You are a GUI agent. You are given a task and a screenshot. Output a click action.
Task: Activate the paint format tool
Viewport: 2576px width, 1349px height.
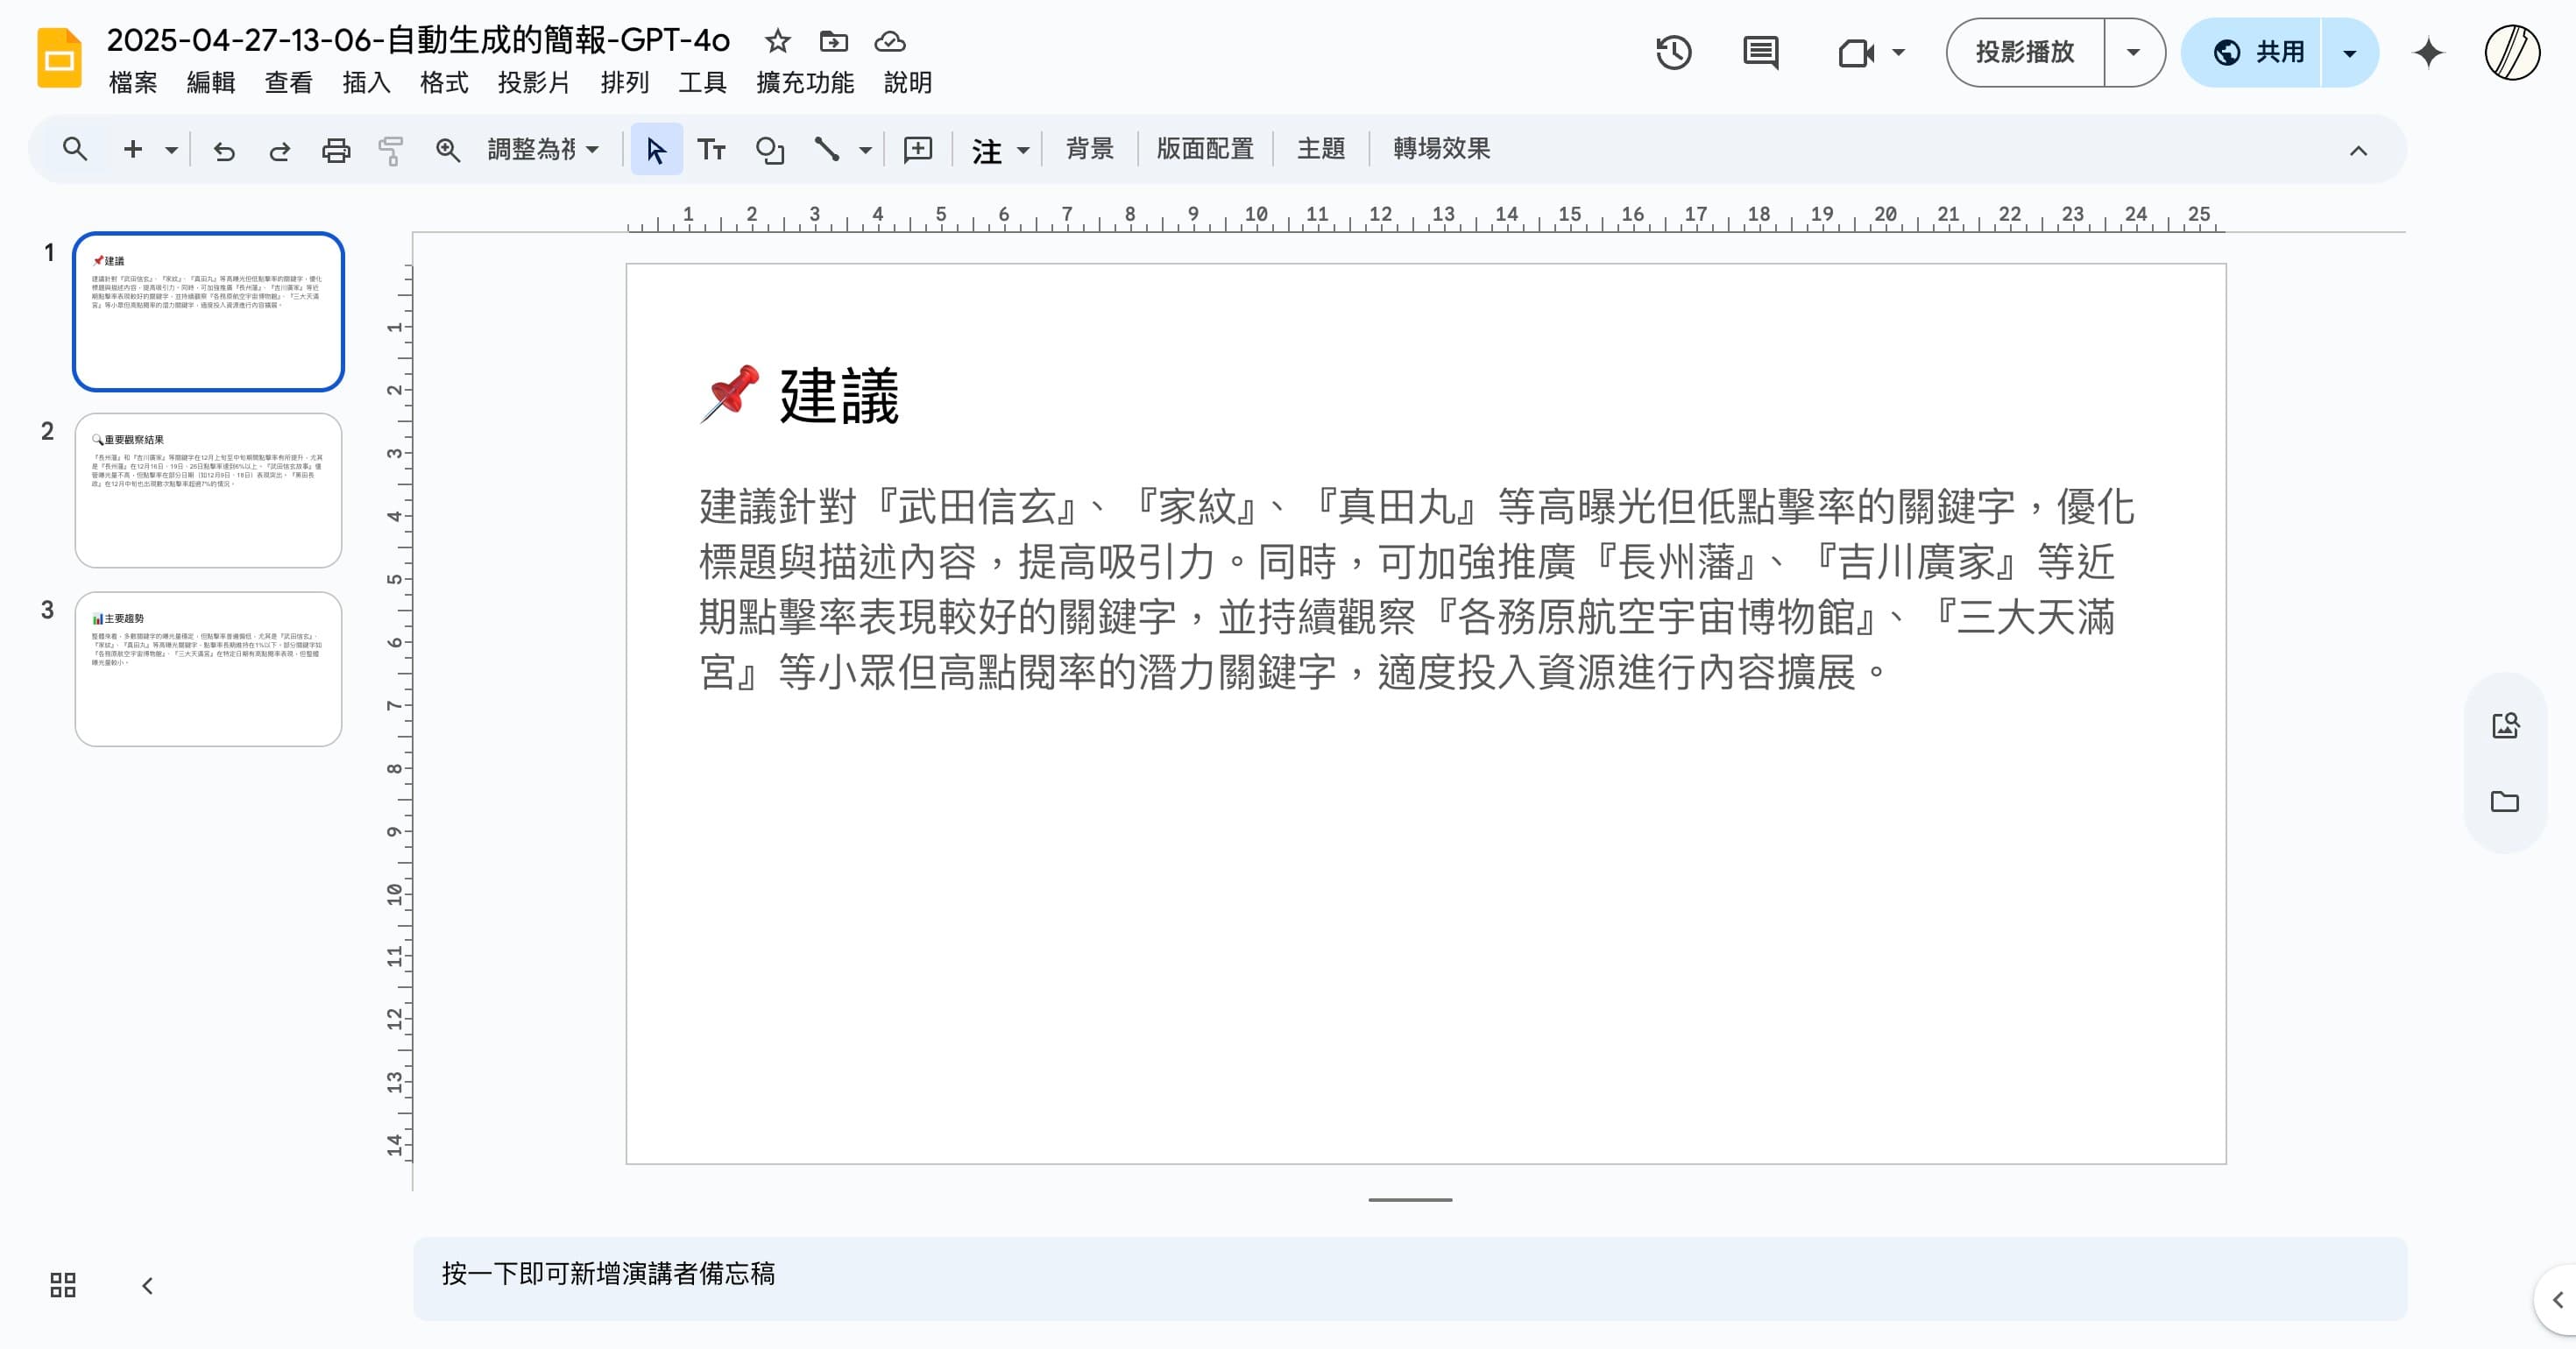tap(390, 148)
